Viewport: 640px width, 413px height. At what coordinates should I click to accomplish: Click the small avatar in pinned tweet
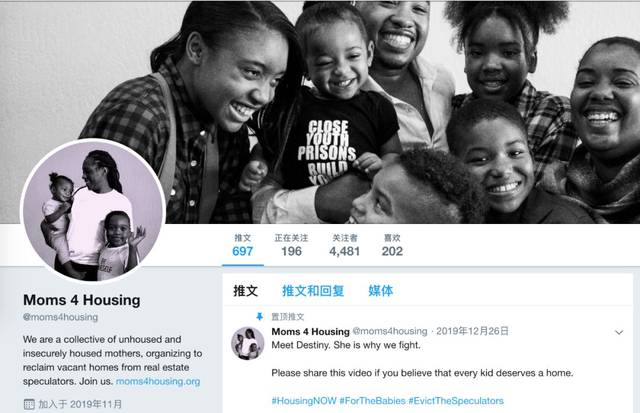[248, 343]
